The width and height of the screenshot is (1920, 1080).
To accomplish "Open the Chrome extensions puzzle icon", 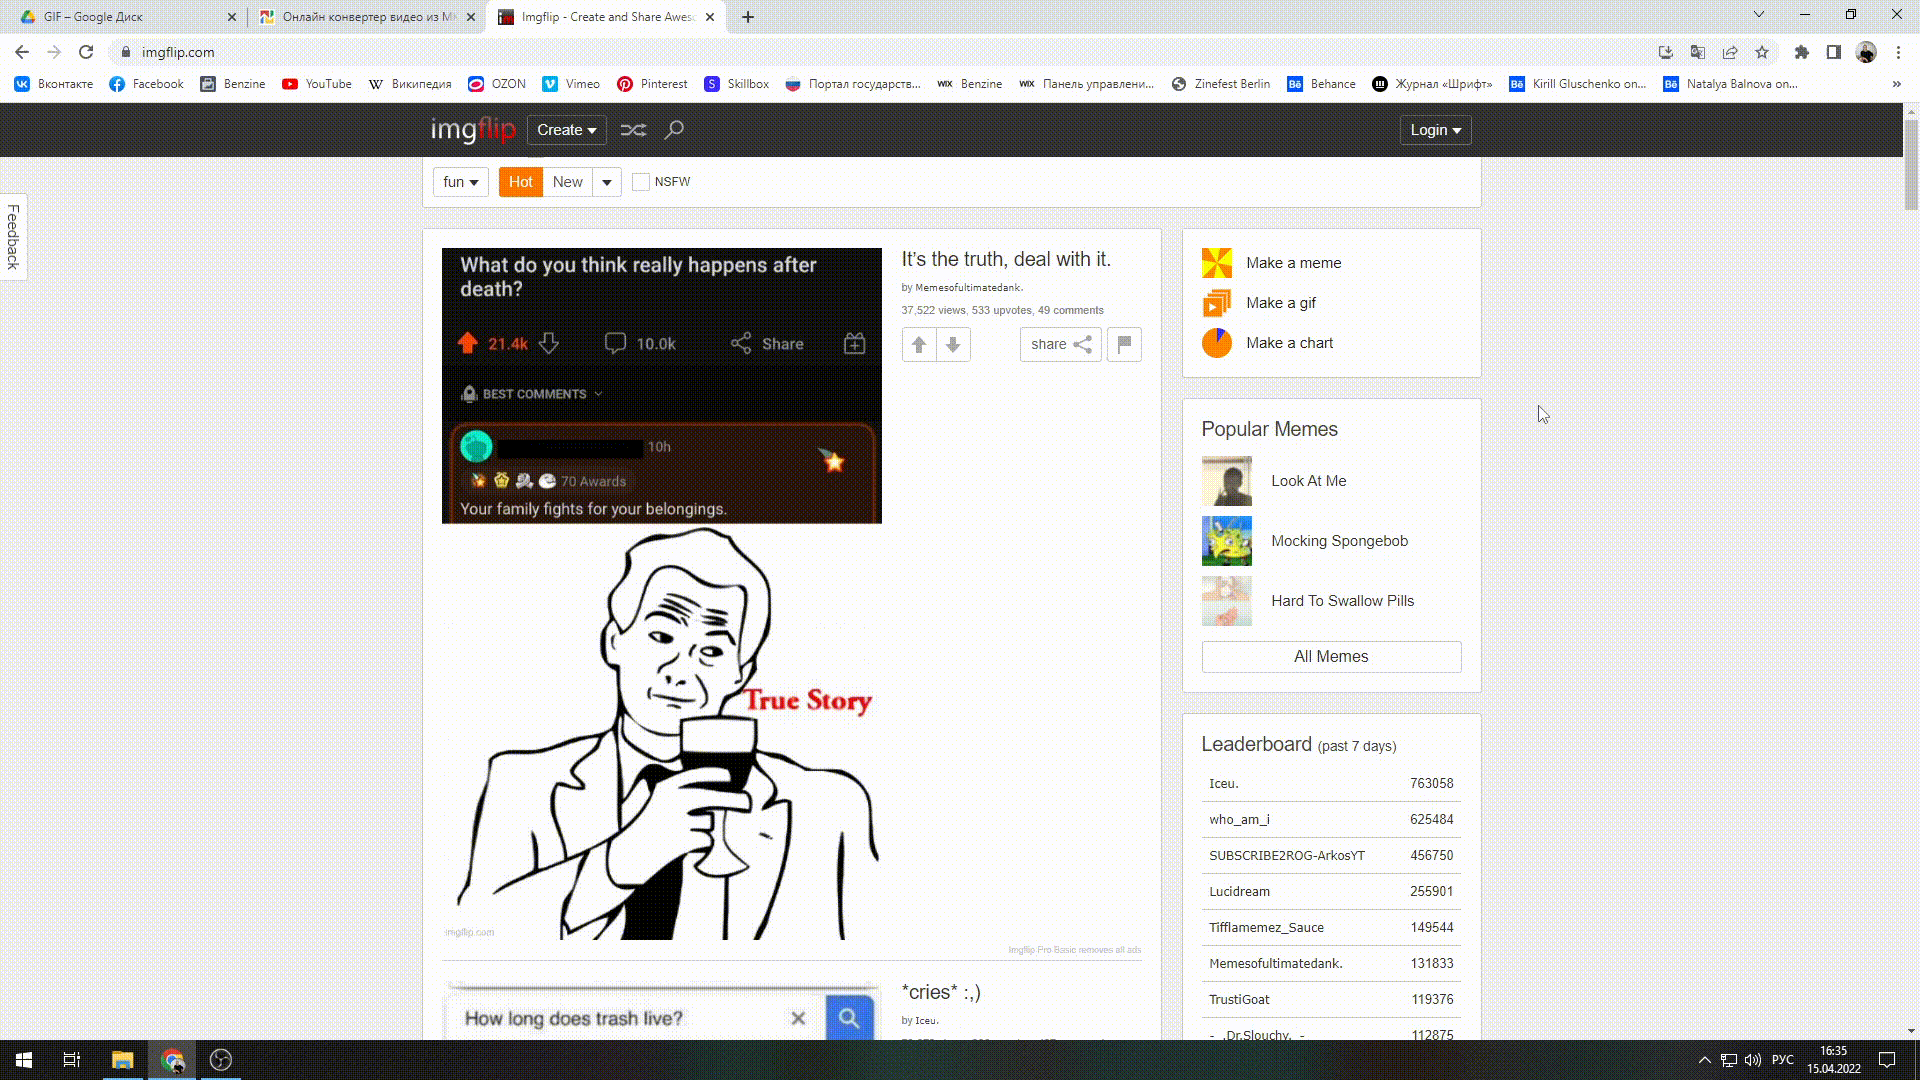I will click(1802, 52).
